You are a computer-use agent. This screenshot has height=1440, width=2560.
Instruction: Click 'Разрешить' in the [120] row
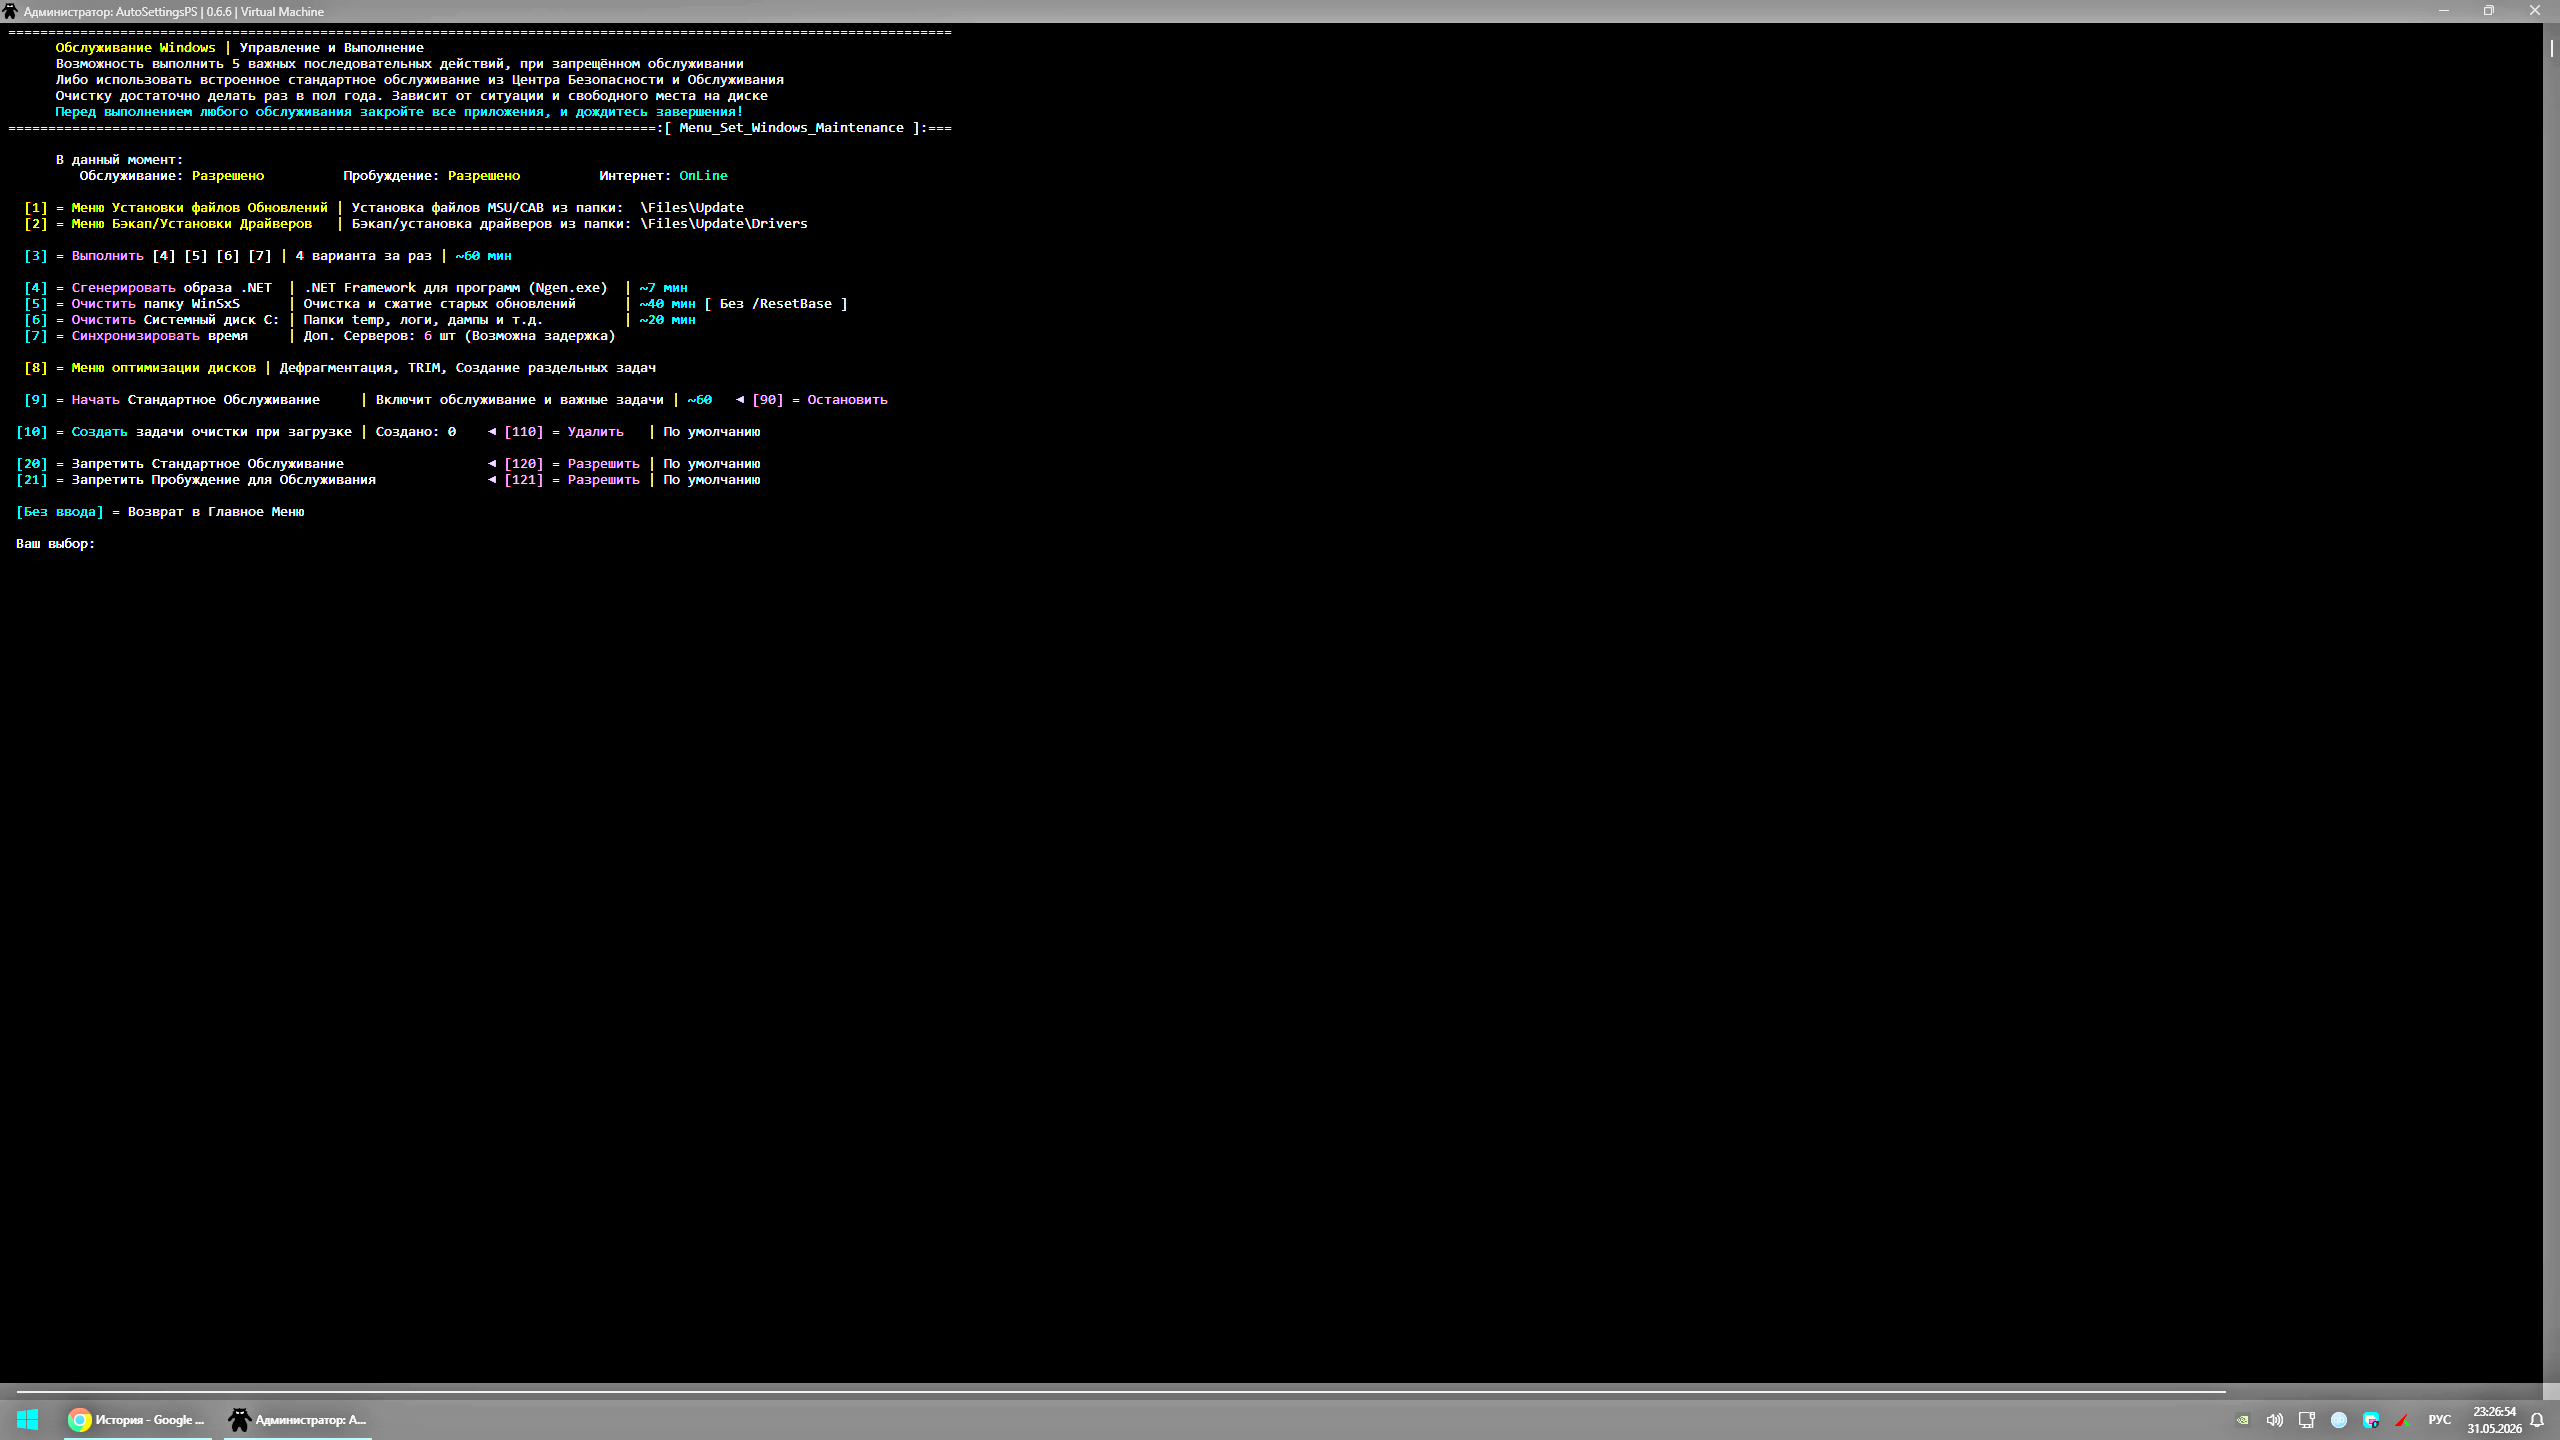[x=603, y=463]
